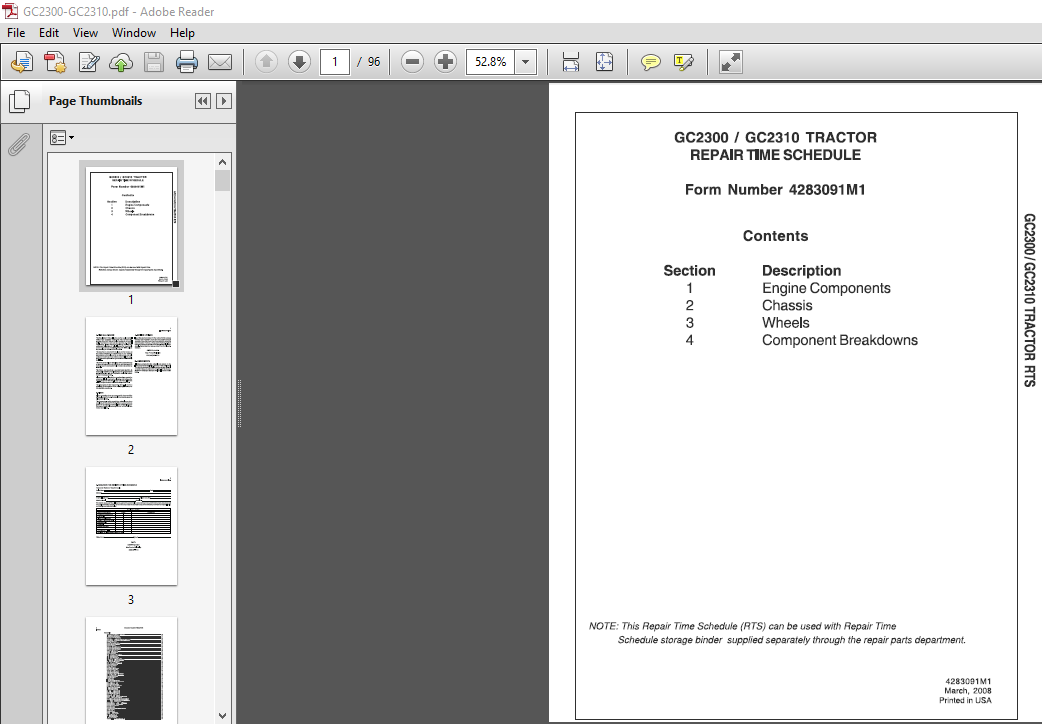
Task: Go to next page arrow
Action: (x=300, y=62)
